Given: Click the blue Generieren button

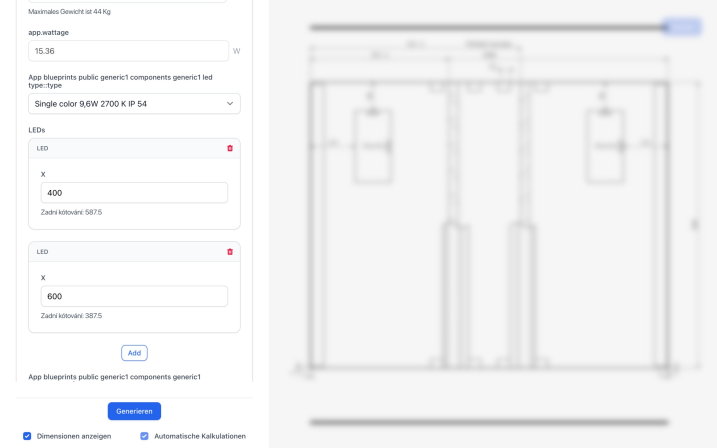Looking at the screenshot, I should (x=134, y=411).
